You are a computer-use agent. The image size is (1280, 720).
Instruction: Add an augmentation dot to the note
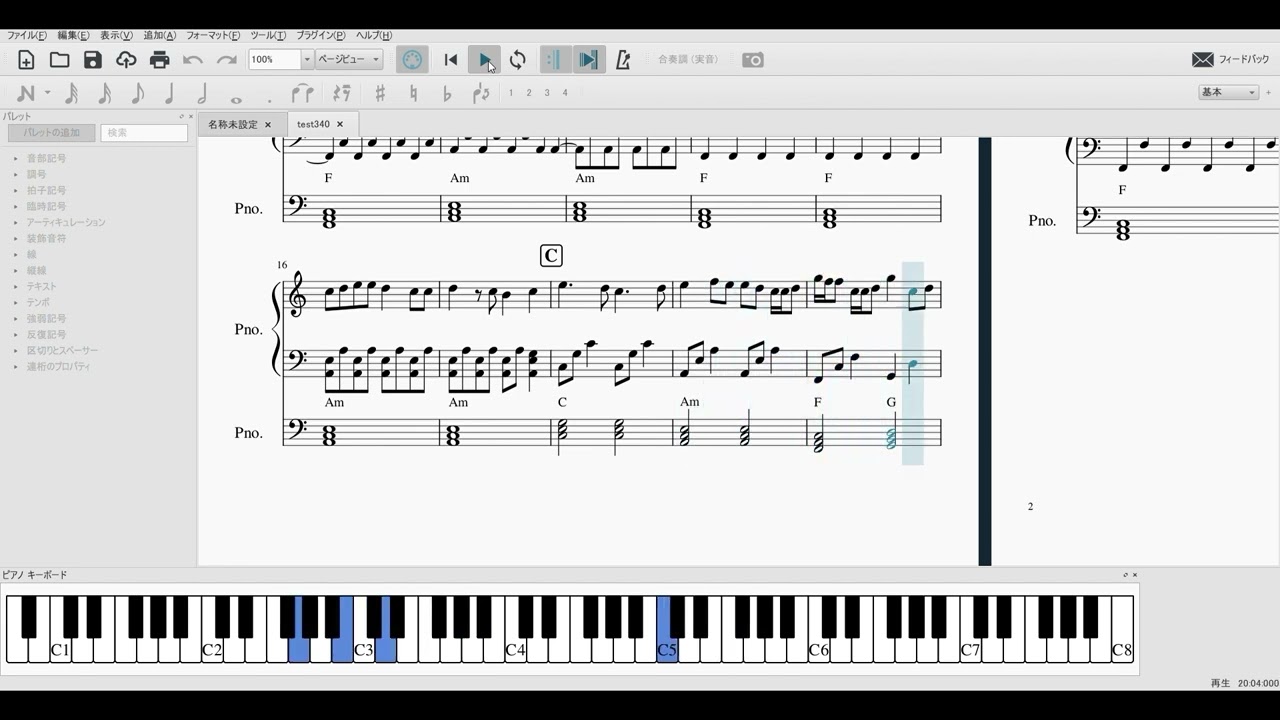269,99
